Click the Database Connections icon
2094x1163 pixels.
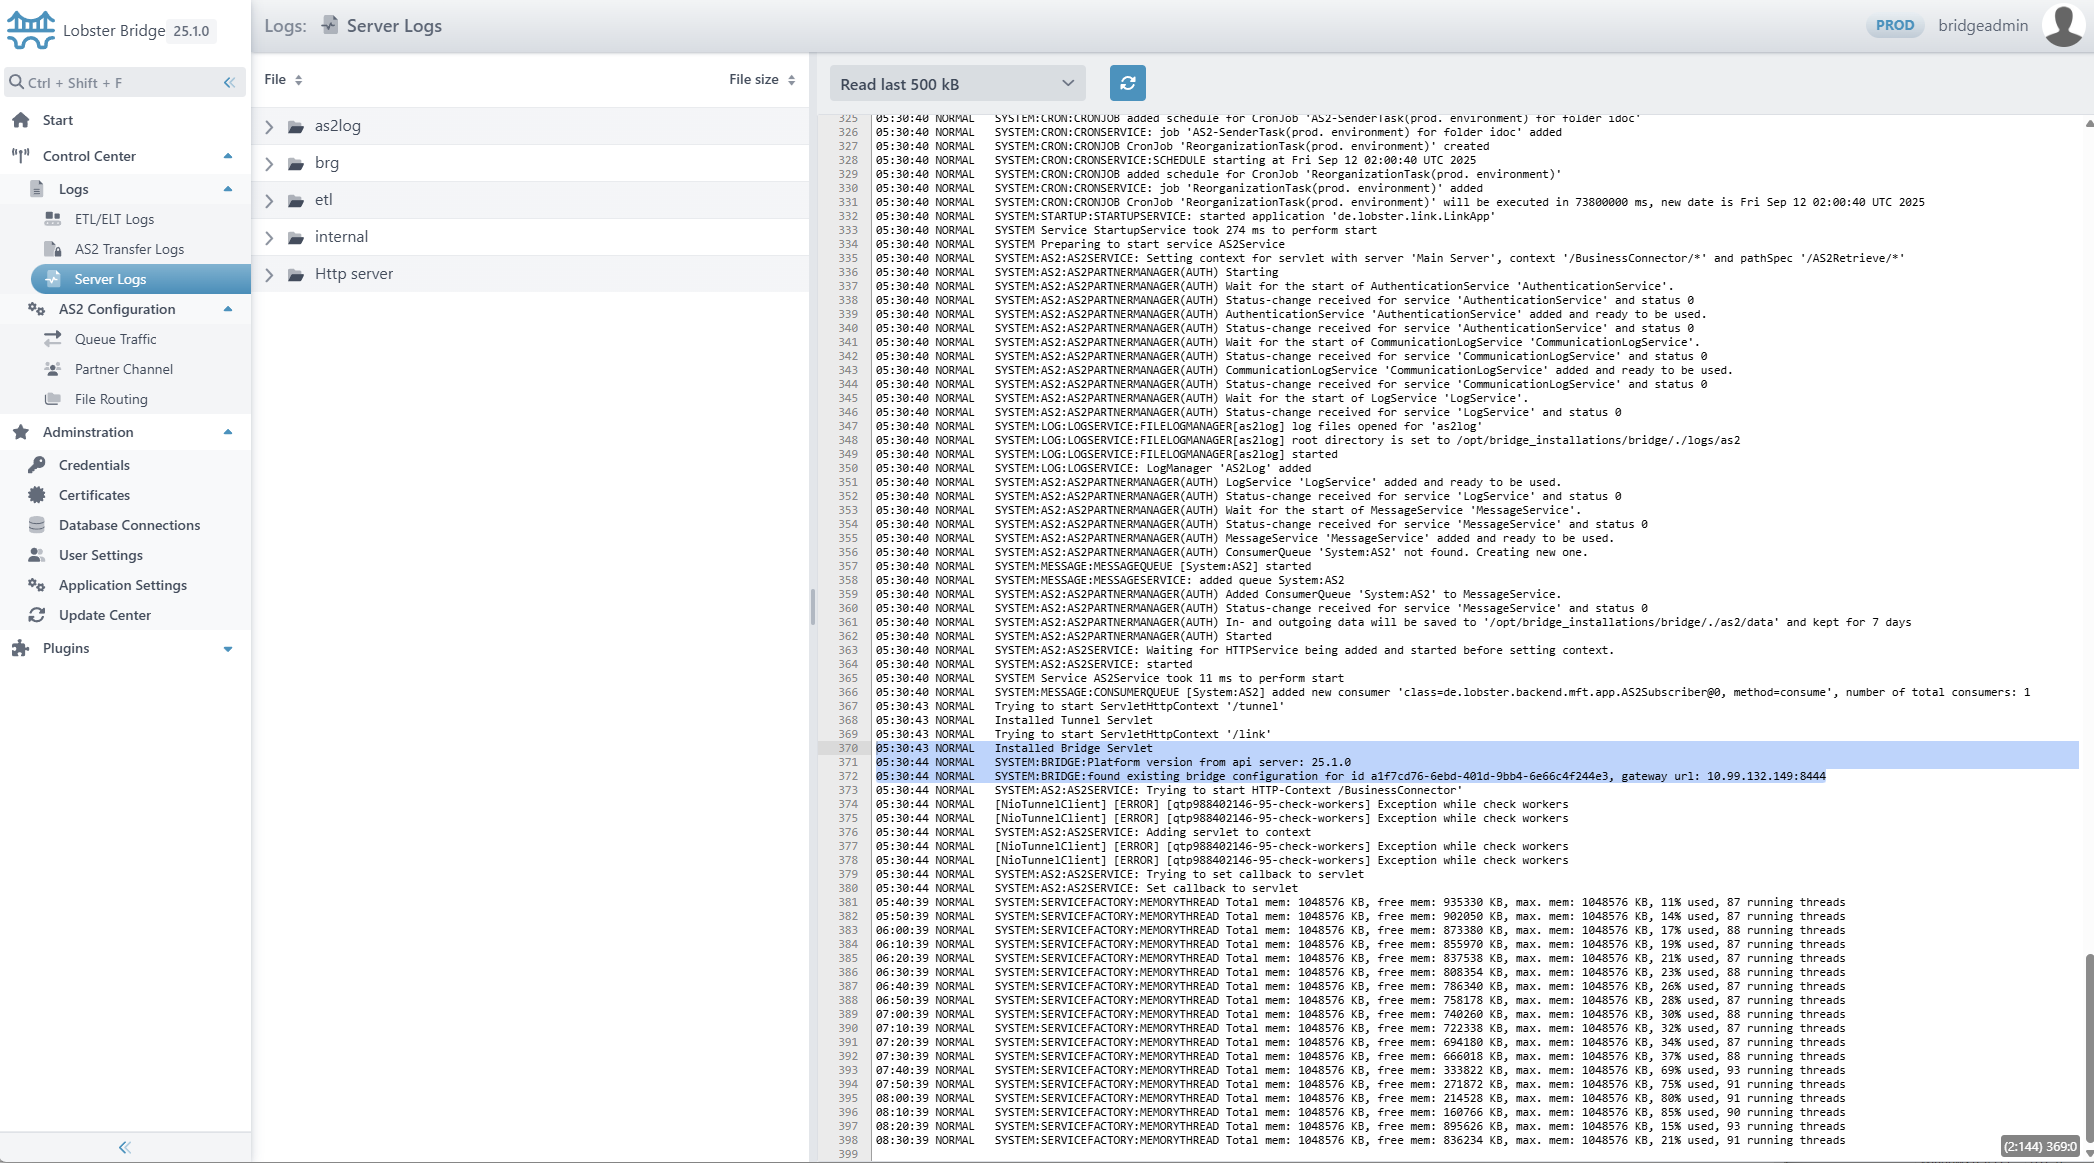(37, 525)
